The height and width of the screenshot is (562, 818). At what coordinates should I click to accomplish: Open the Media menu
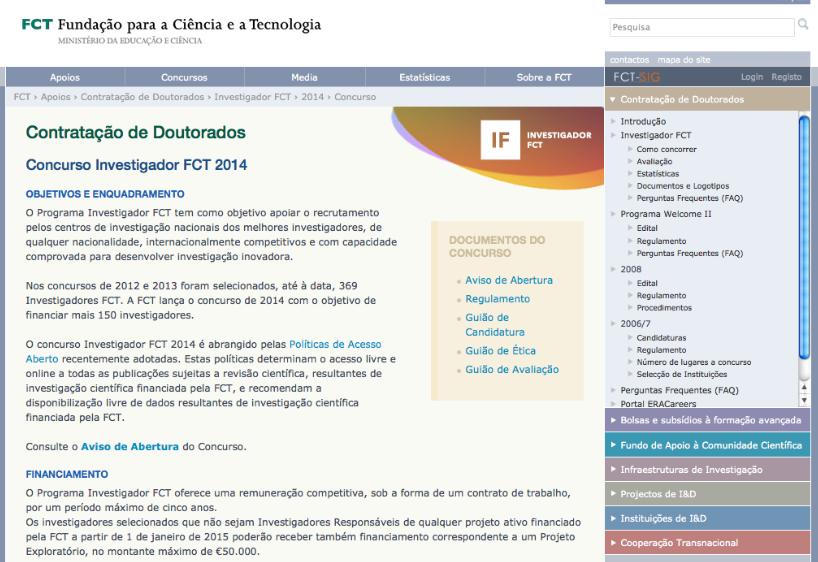pos(304,77)
